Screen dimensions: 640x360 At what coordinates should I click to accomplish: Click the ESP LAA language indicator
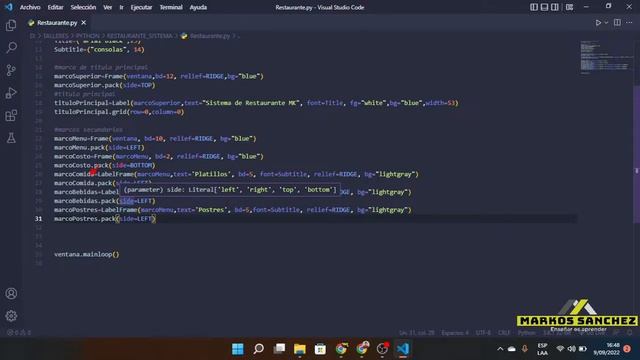point(542,349)
